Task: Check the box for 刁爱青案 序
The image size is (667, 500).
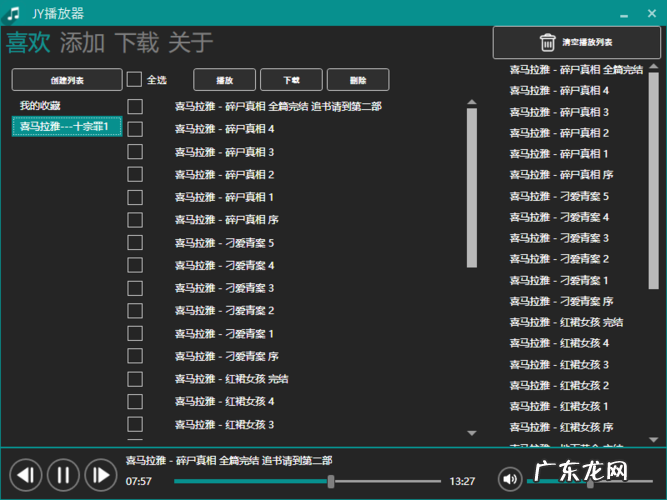Action: (x=135, y=356)
